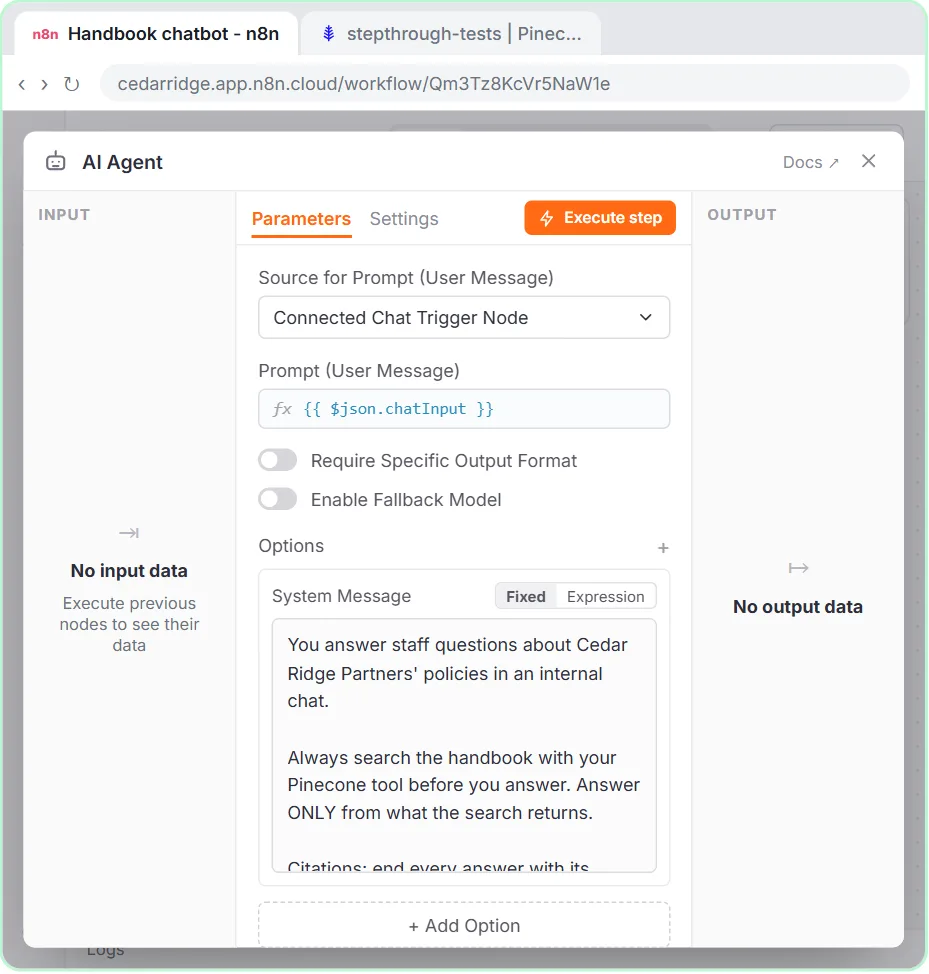The height and width of the screenshot is (974, 929).
Task: Click 'Execute previous nodes to see their data'
Action: tap(129, 624)
